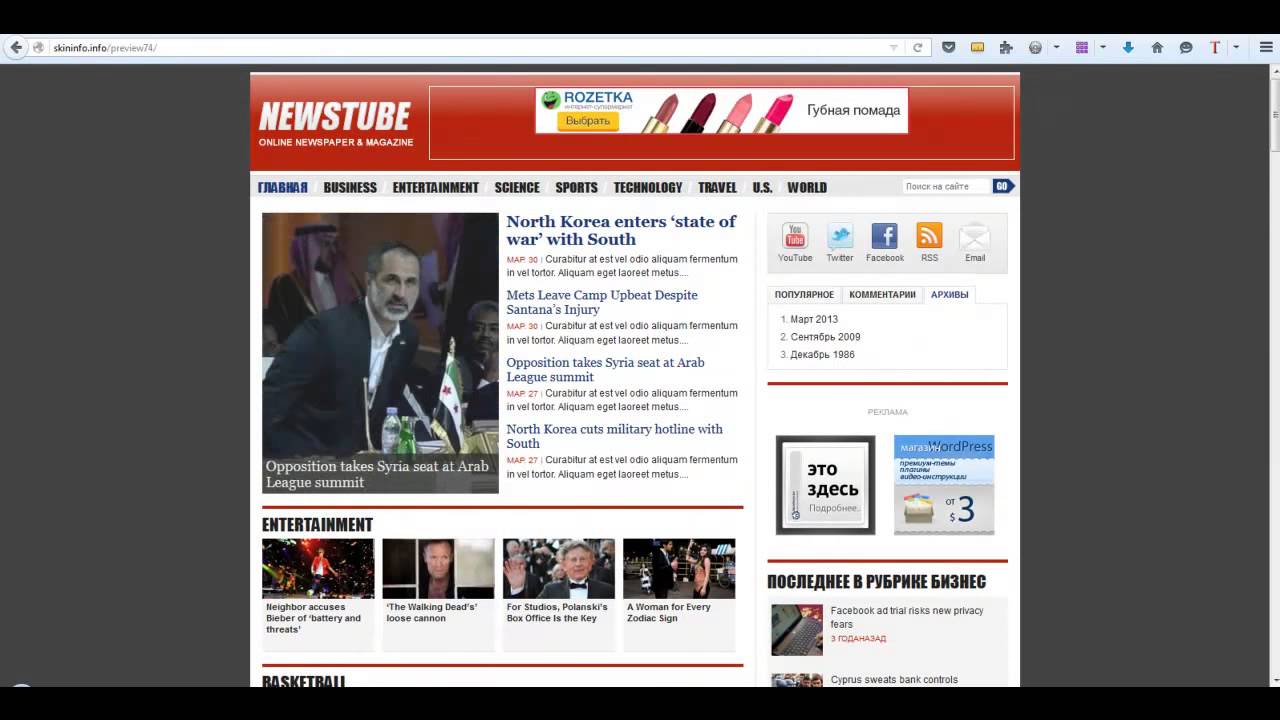This screenshot has height=720, width=1280.
Task: Click the GO search button
Action: pos(1002,186)
